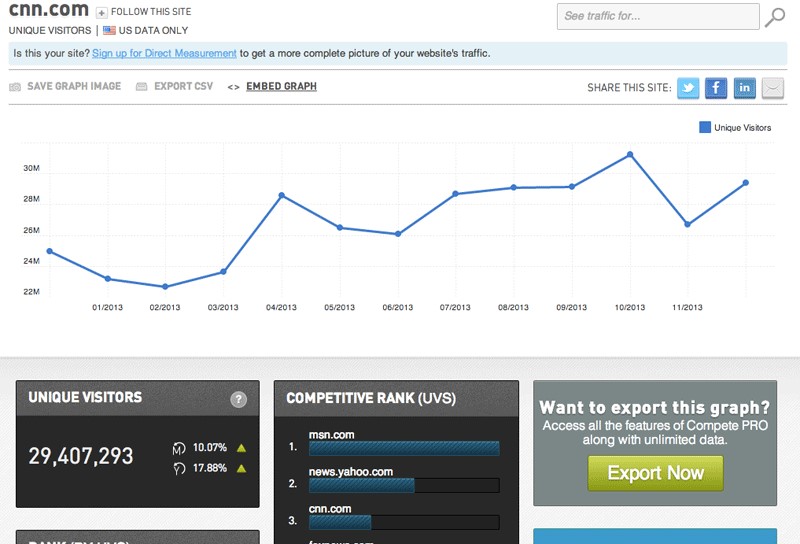
Task: Click the 04/2013 data point on graph
Action: point(282,195)
